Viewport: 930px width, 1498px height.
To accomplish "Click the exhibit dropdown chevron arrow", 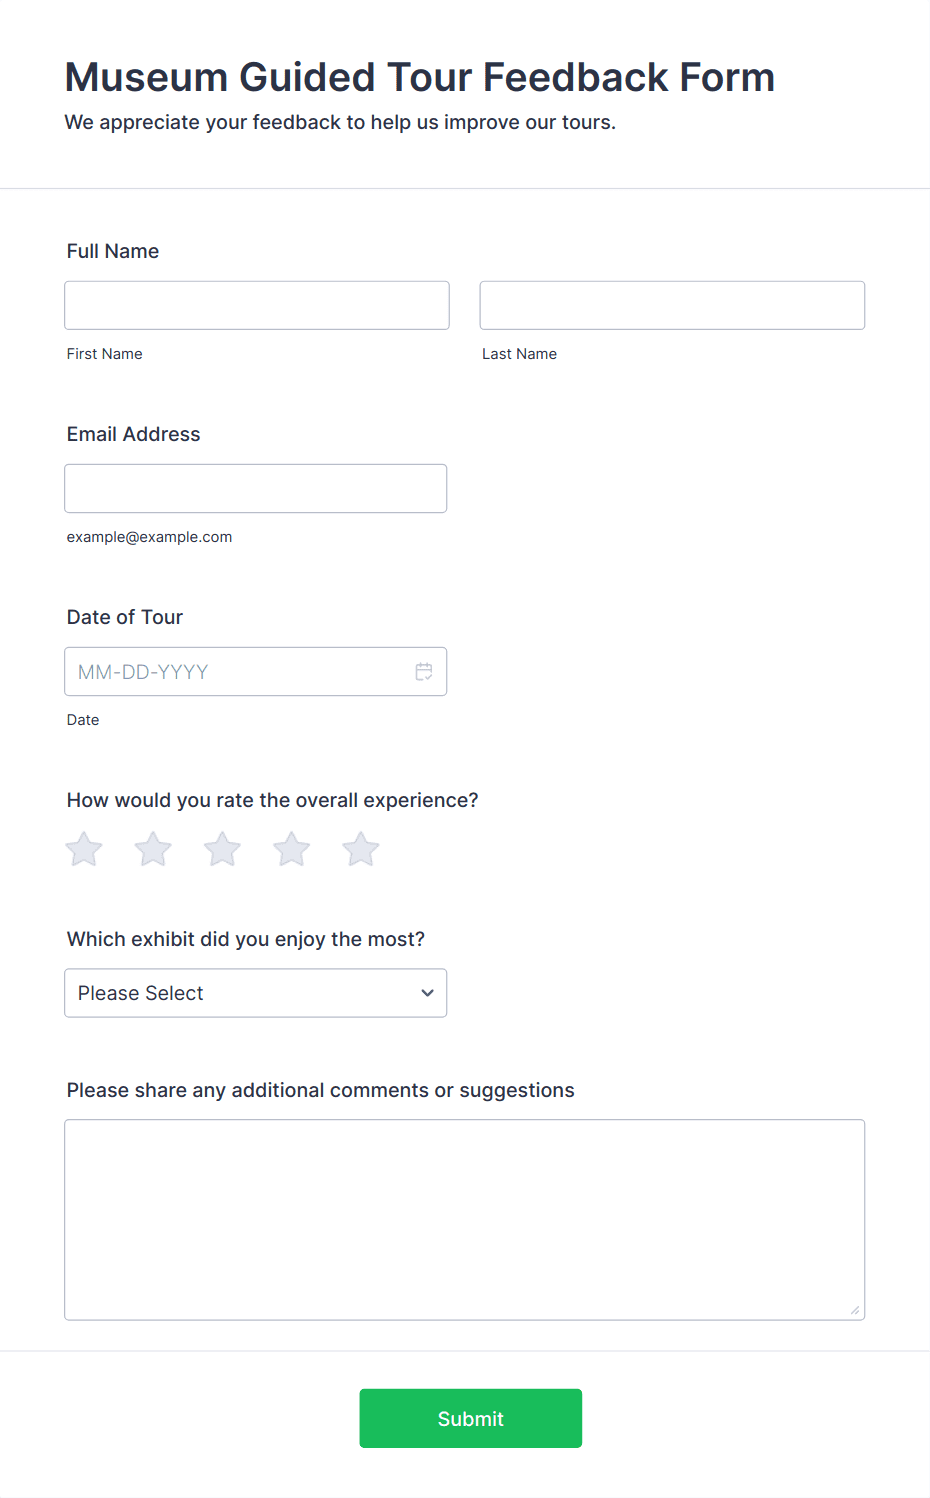I will [427, 993].
